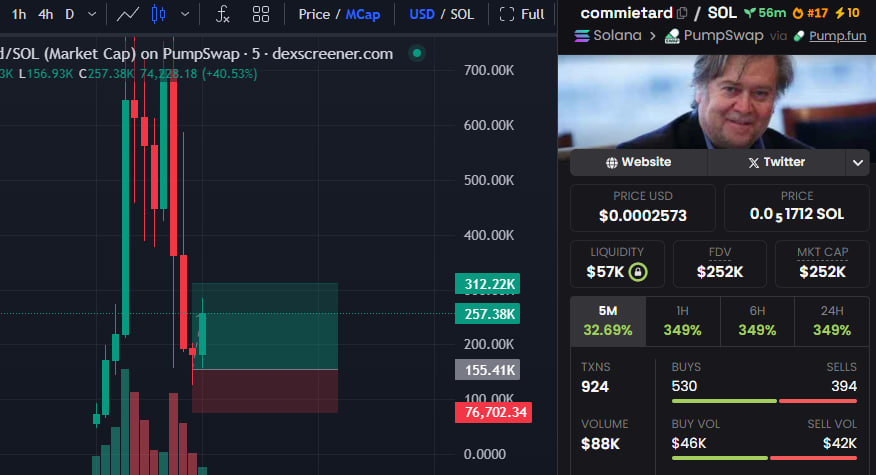Viewport: 876px width, 475px height.
Task: Click the #17 trending fire icon
Action: pyautogui.click(x=798, y=13)
